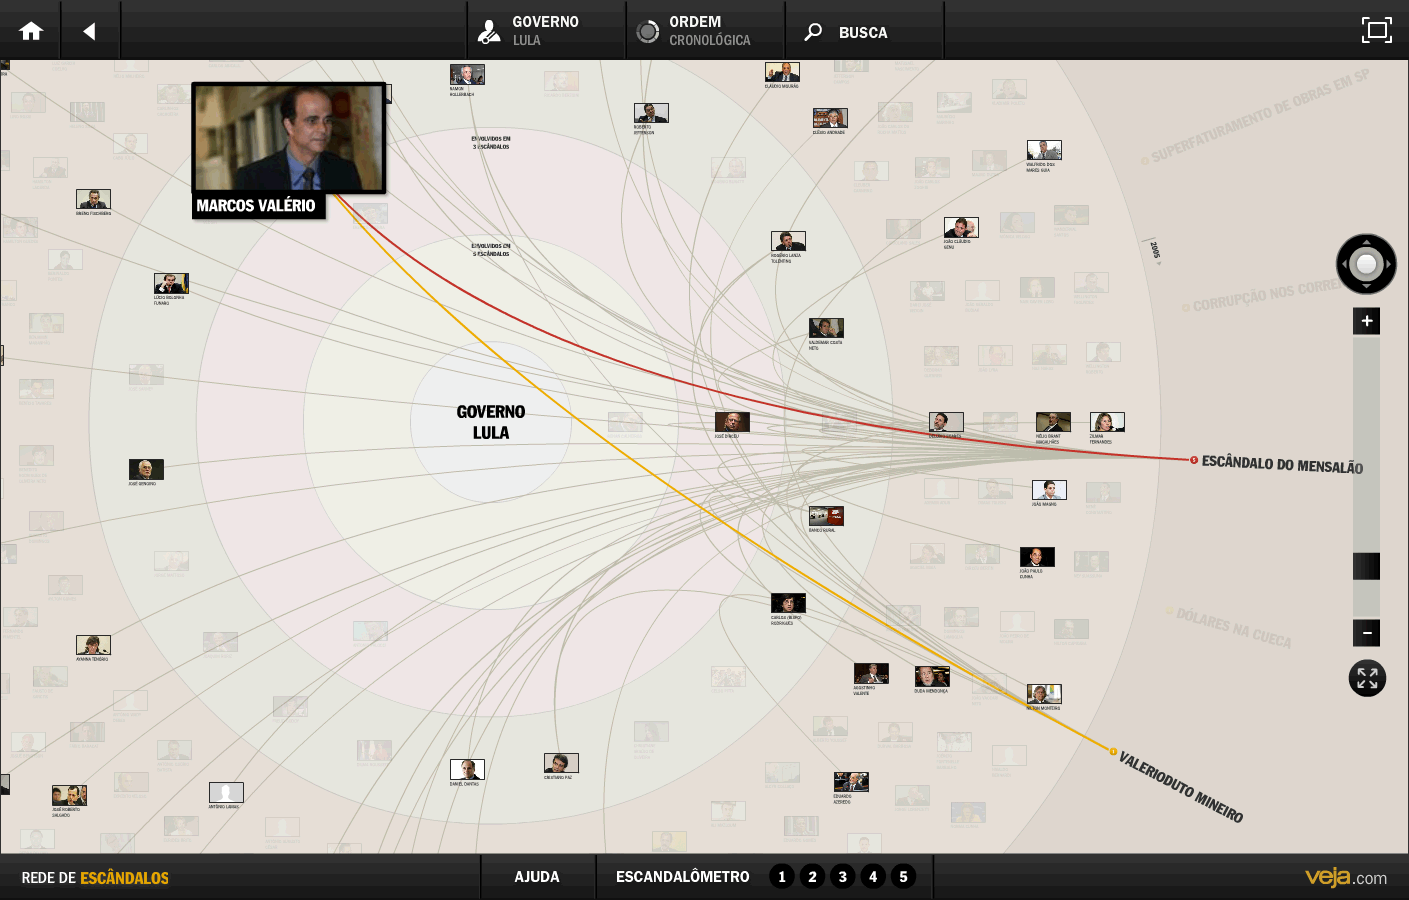This screenshot has width=1409, height=900.
Task: Click the 2005 timeline marker
Action: (1155, 251)
